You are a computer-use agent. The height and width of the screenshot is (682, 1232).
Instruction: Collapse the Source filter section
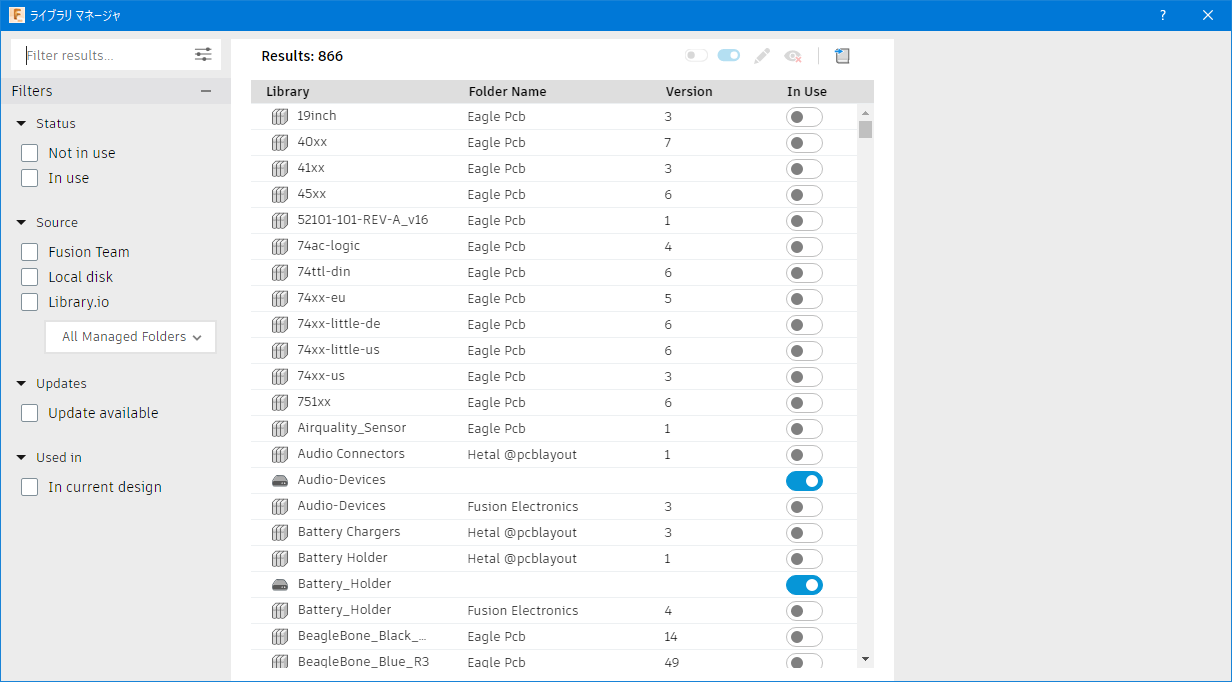click(21, 223)
